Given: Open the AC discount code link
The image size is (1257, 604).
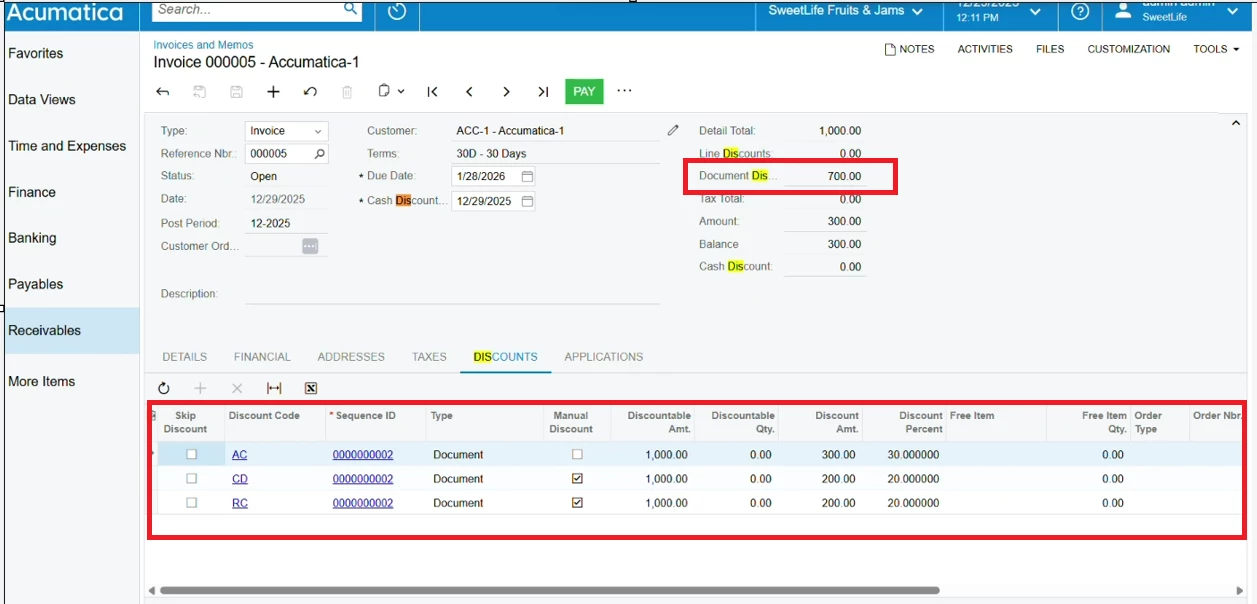Looking at the screenshot, I should [x=240, y=455].
